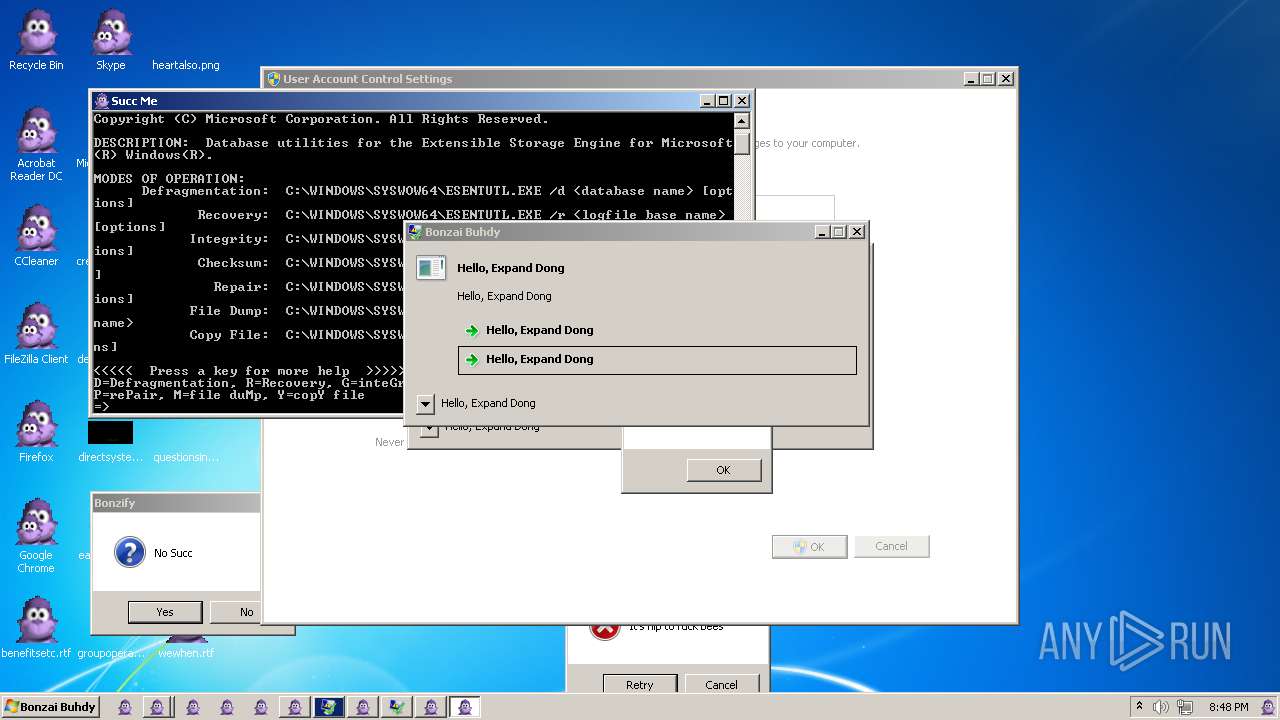Click Cancel in User Account Control Settings
1280x720 pixels.
891,546
